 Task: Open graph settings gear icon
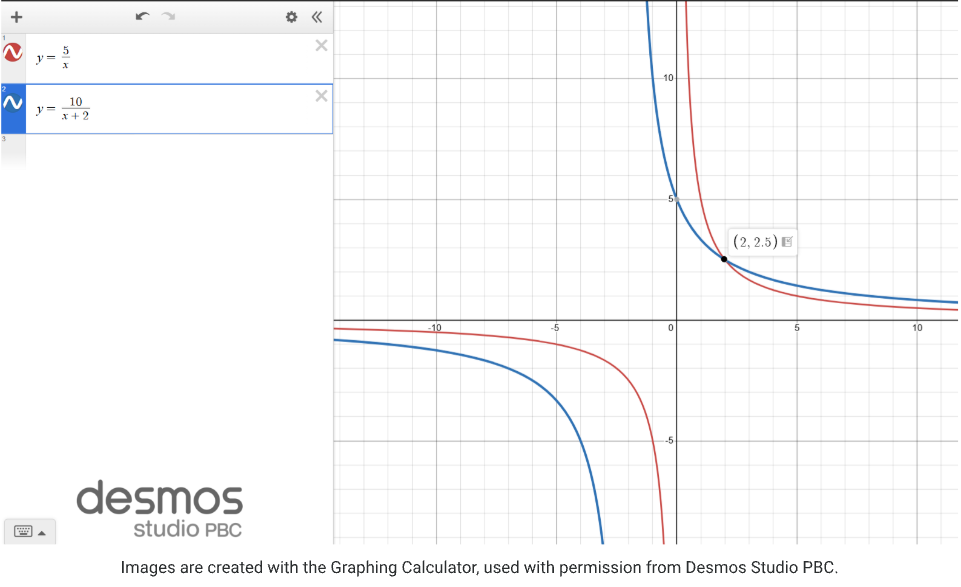[292, 17]
